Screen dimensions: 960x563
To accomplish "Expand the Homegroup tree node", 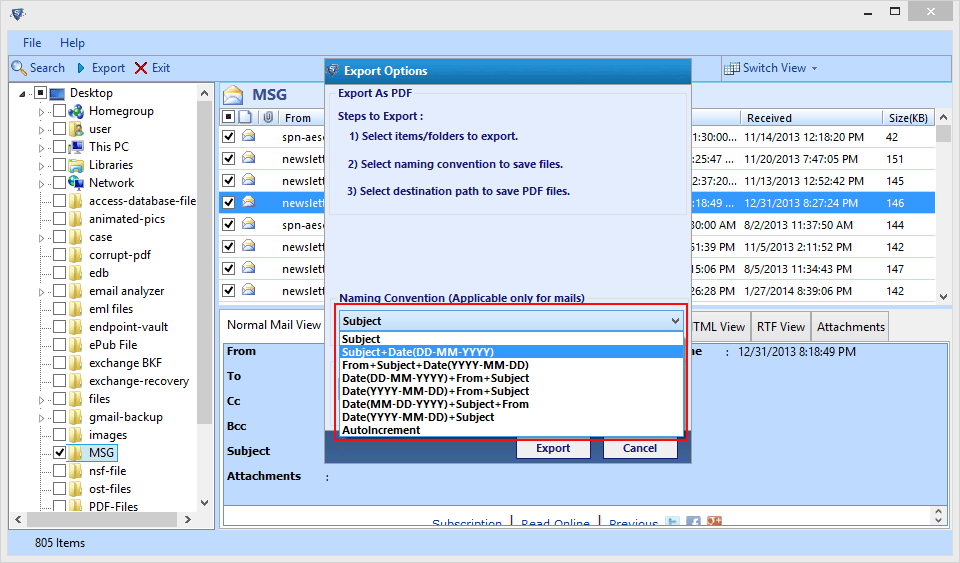I will (41, 112).
